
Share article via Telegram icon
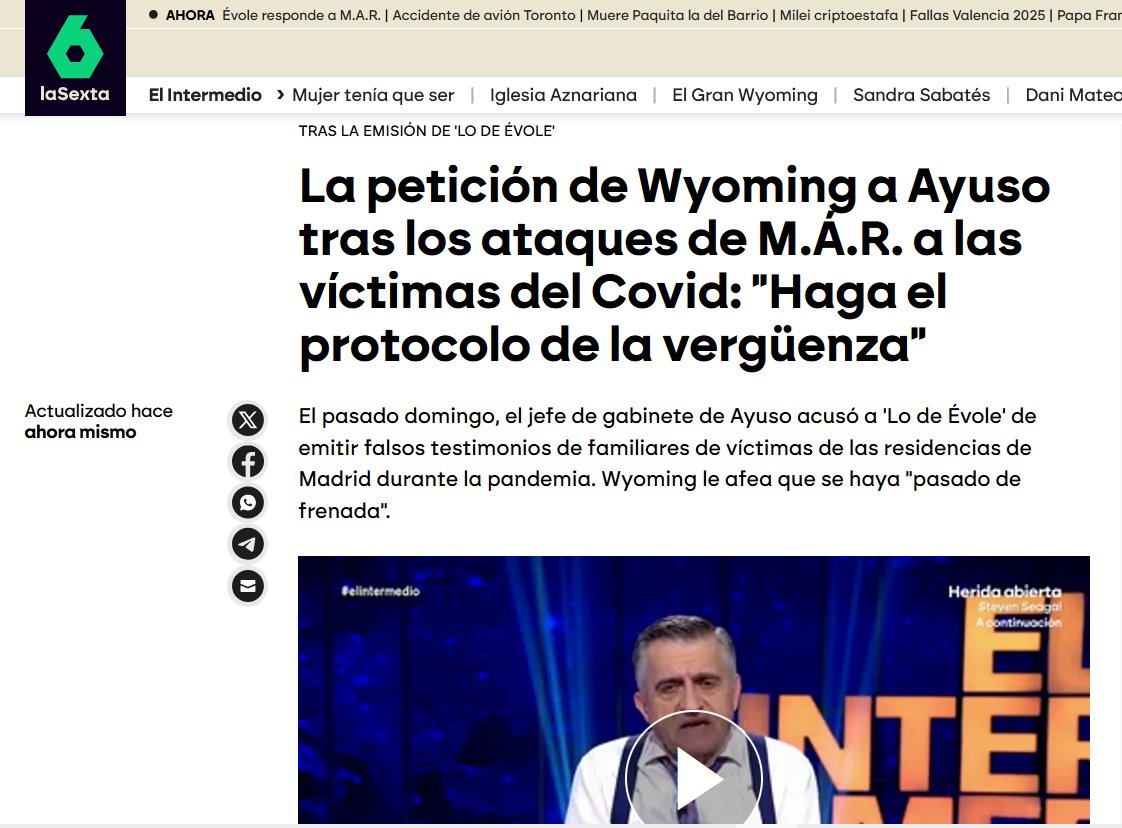click(x=248, y=544)
